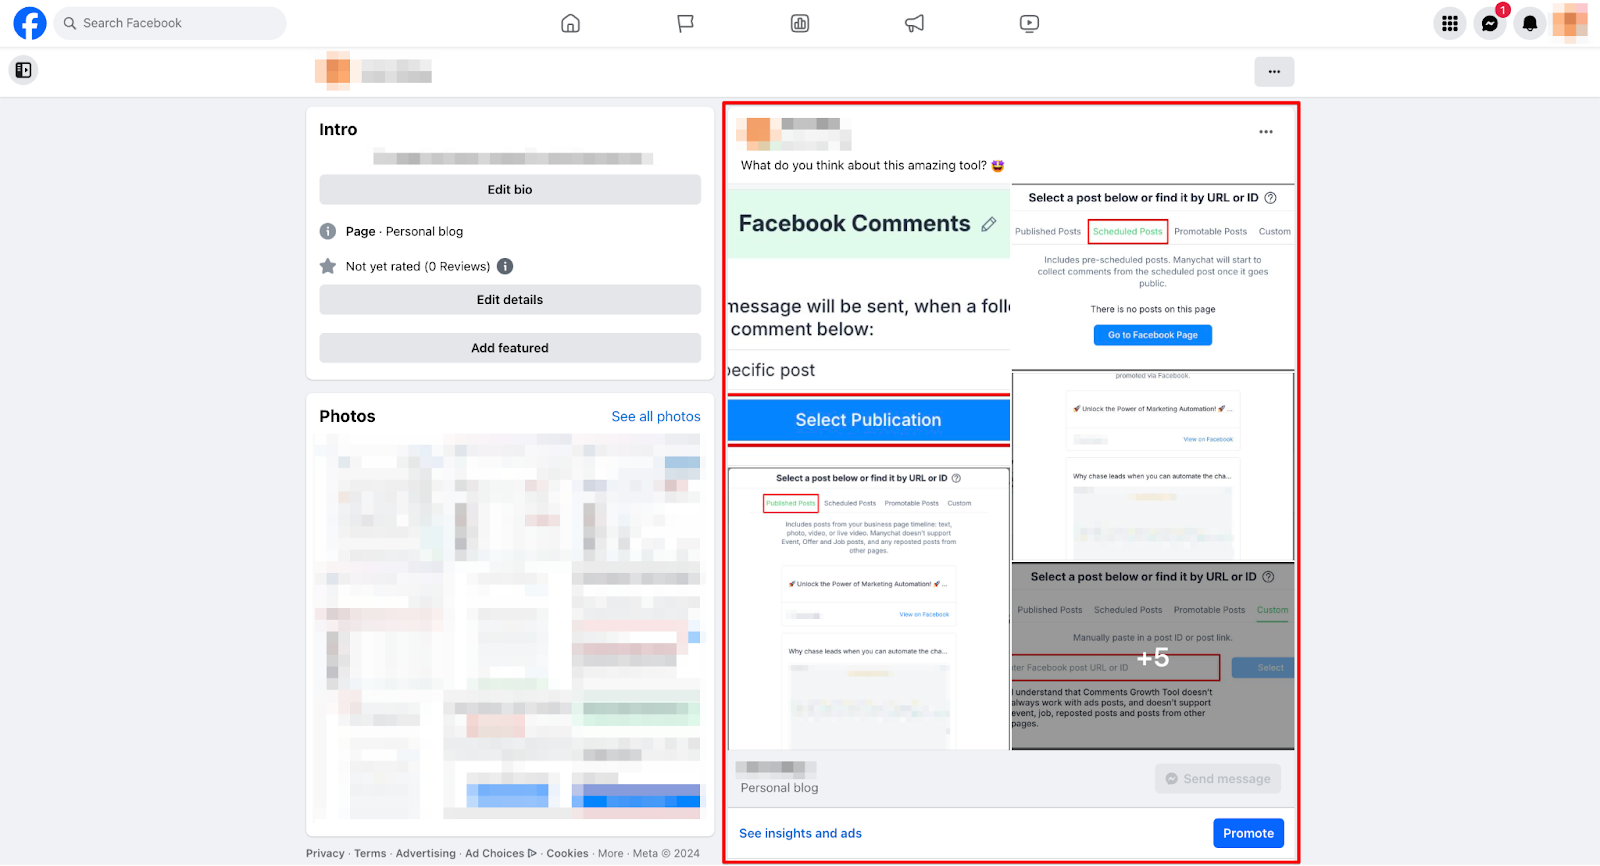Open the post's three-dot options menu
Image resolution: width=1600 pixels, height=866 pixels.
point(1266,132)
